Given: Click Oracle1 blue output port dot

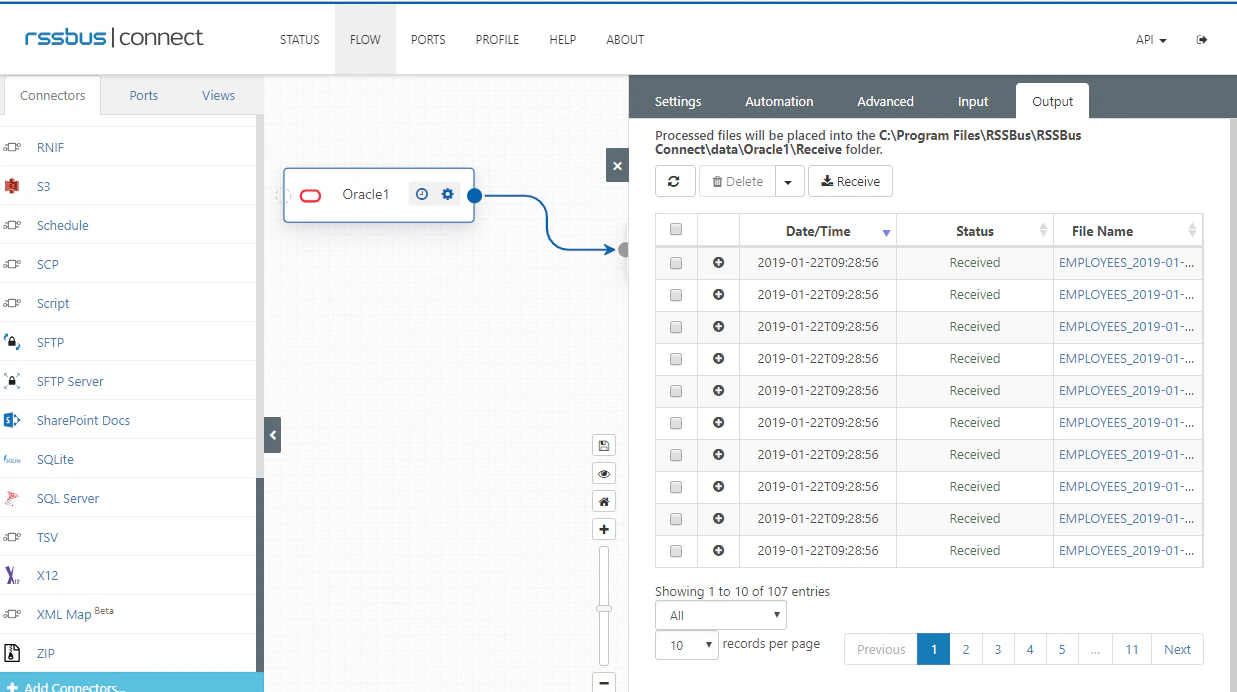Looking at the screenshot, I should coord(475,196).
